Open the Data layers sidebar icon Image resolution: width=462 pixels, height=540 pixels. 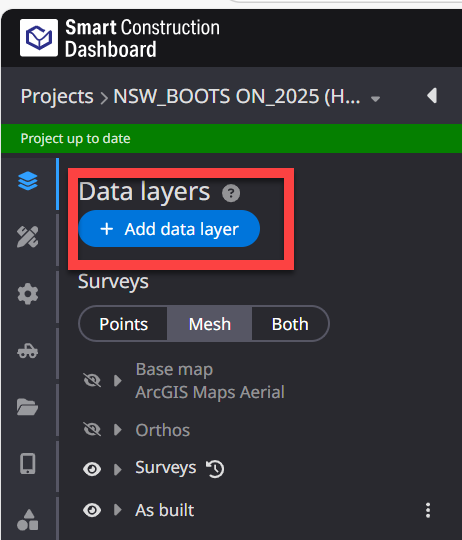pos(28,181)
